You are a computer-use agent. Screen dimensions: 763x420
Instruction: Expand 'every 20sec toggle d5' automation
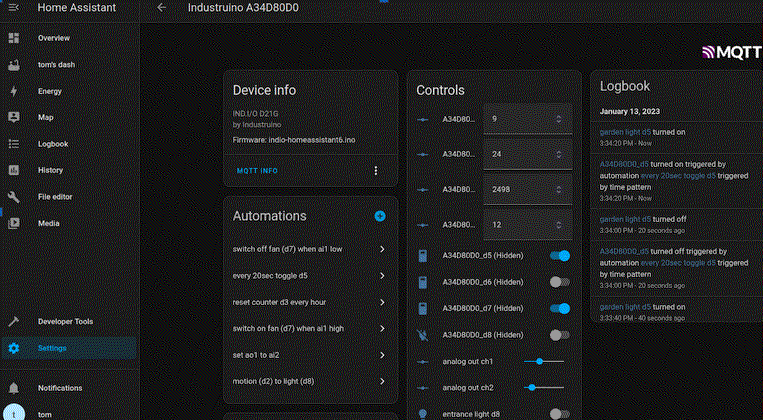(382, 275)
